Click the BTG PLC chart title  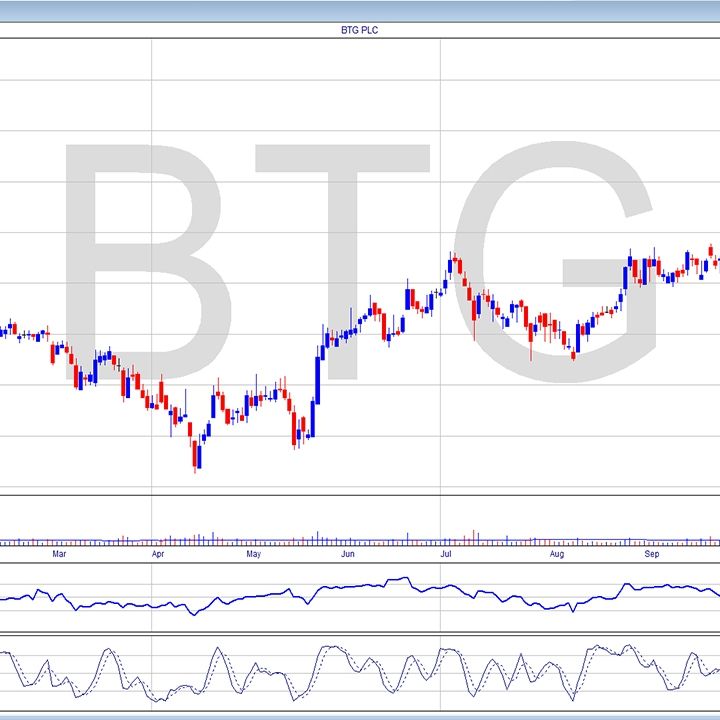click(359, 30)
